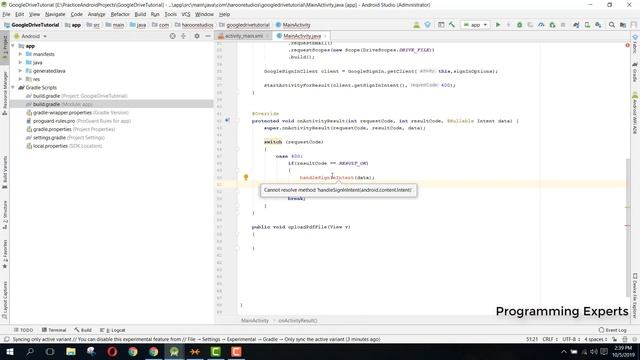
Task: Hide the Project panel with minus icon
Action: coord(208,36)
